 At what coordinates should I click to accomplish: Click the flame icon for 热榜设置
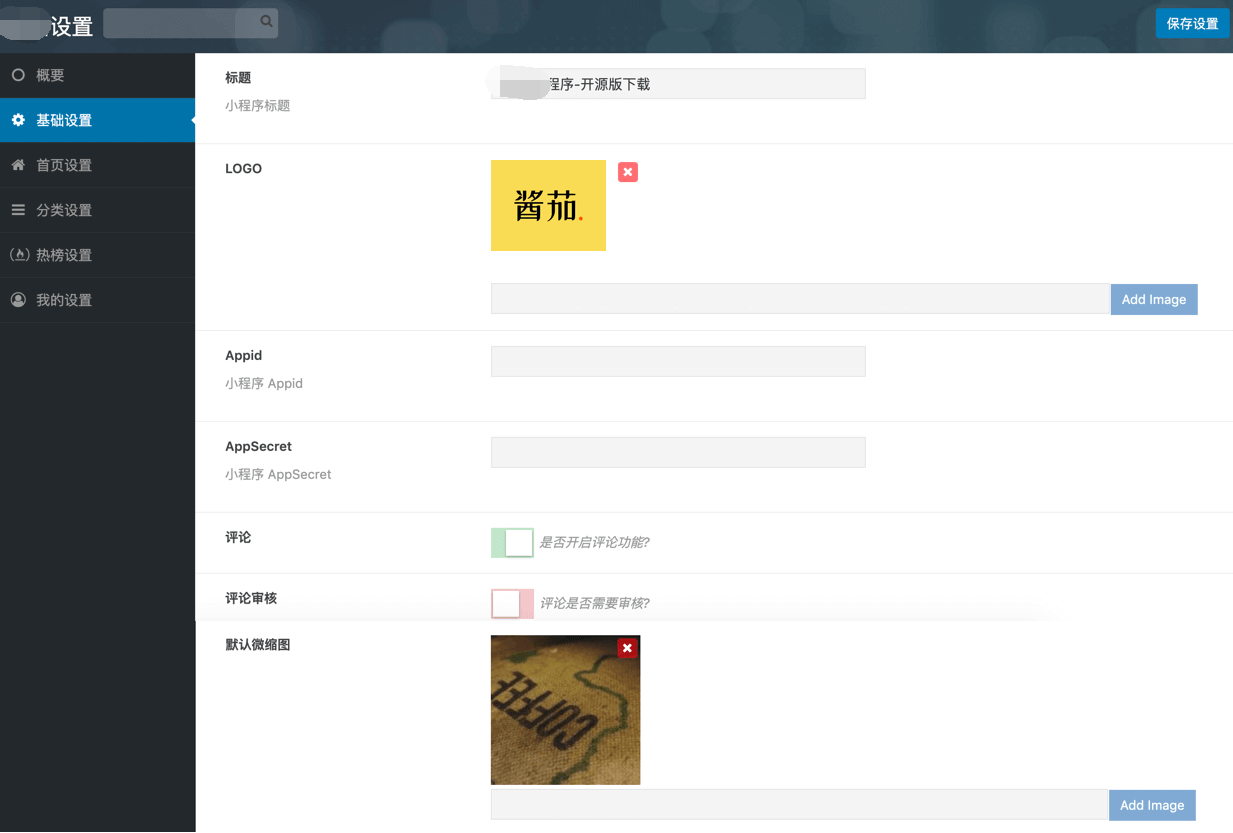[x=19, y=255]
